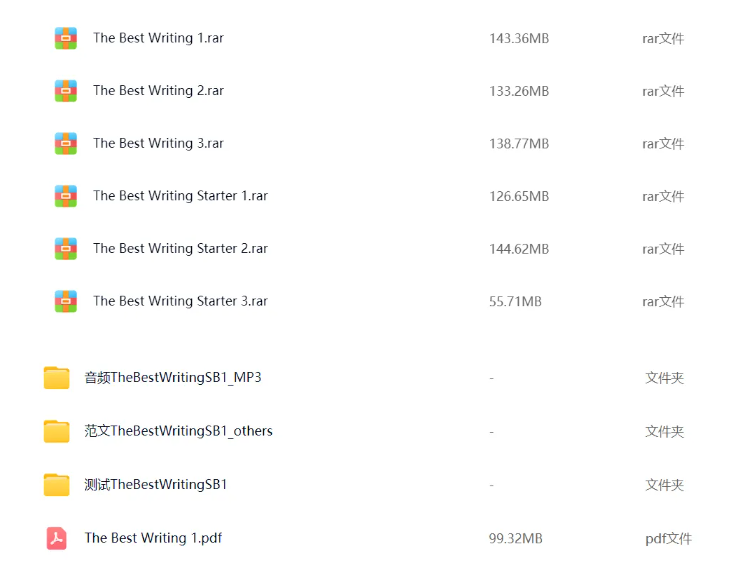This screenshot has height=571, width=731.
Task: Click the folder icon for 音频TheBestWritingSB1_MP3
Action: [57, 378]
